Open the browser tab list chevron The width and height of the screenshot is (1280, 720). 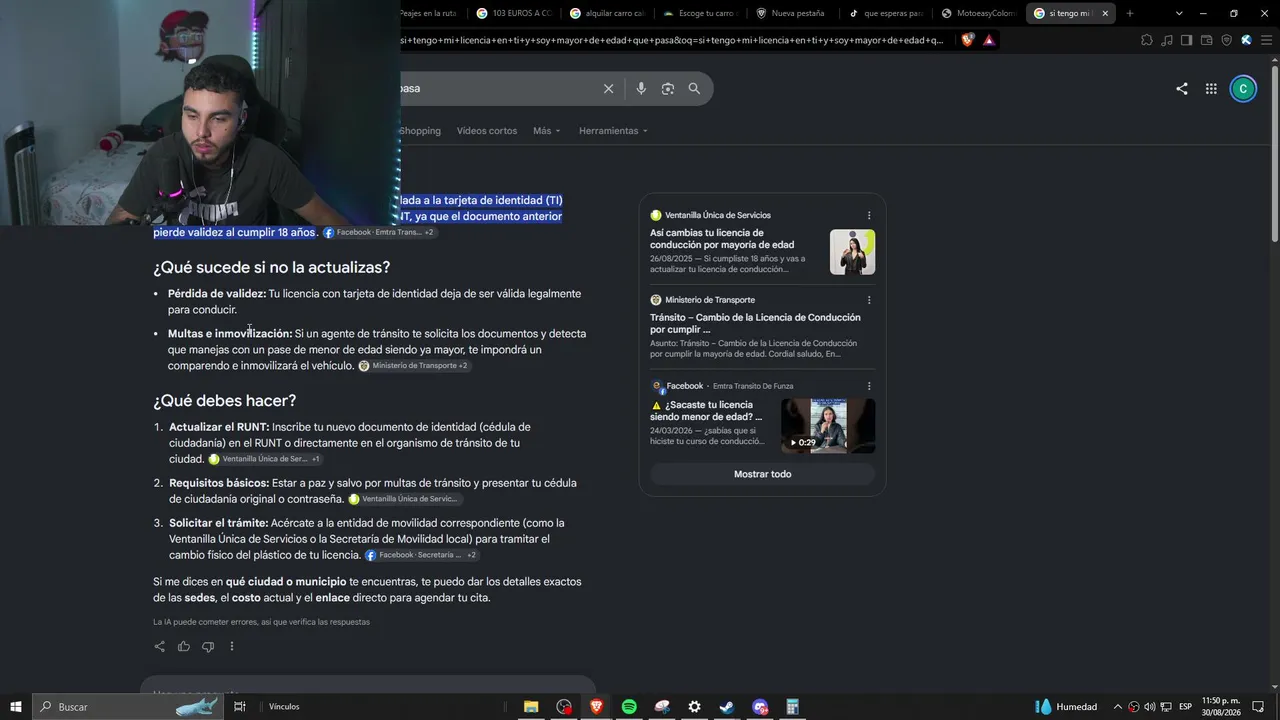point(1179,13)
